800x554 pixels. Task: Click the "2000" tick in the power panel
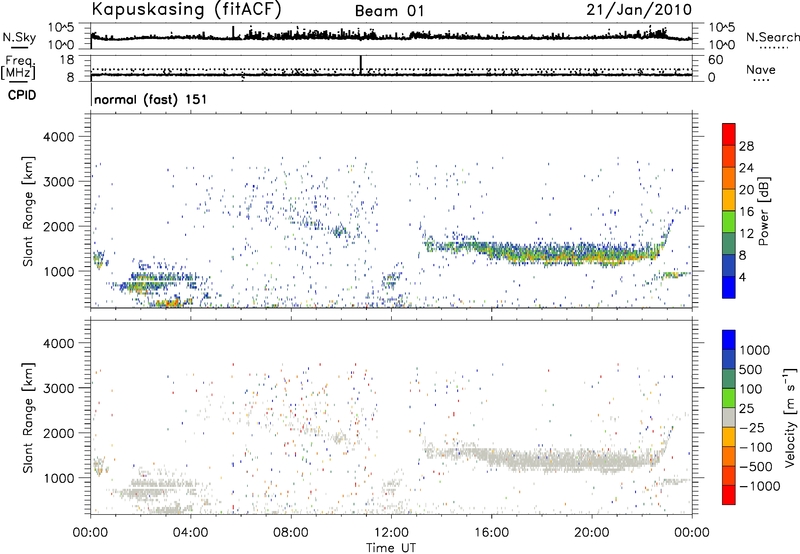pyautogui.click(x=59, y=226)
